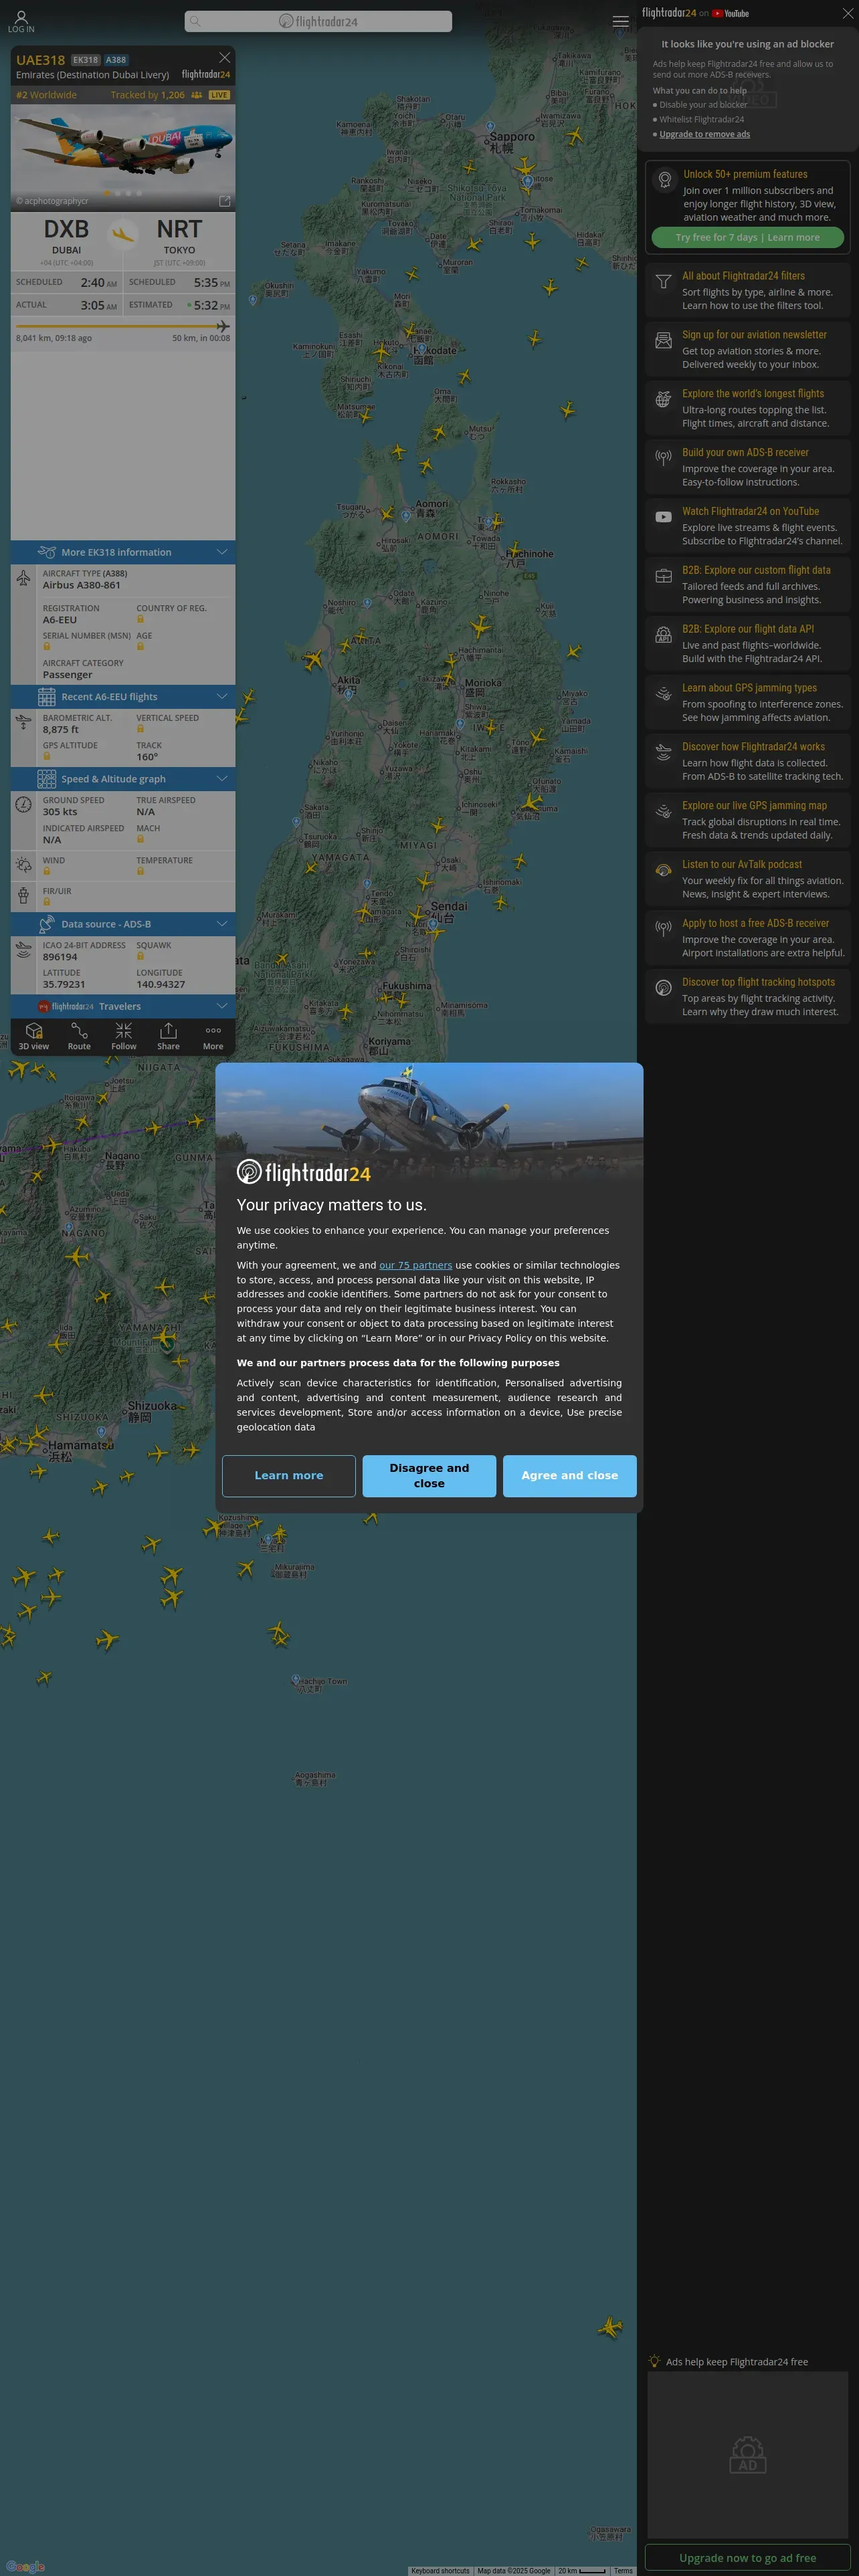Click the flight tracking hotspots icon

(x=663, y=988)
